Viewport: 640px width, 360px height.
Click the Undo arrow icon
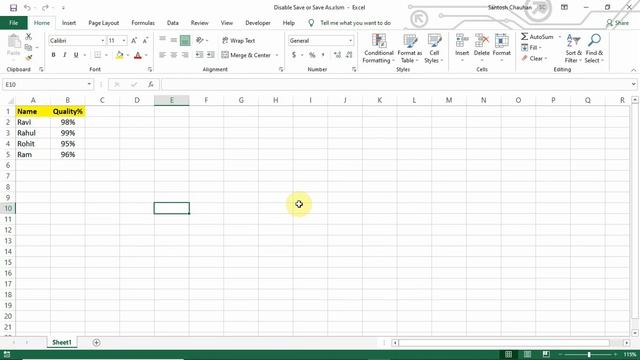click(x=27, y=8)
